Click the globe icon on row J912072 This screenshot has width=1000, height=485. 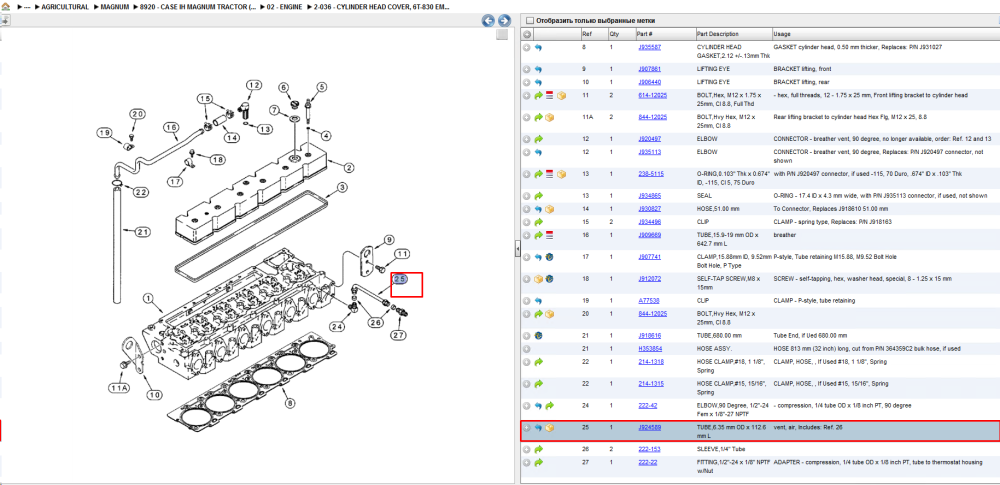tap(550, 279)
